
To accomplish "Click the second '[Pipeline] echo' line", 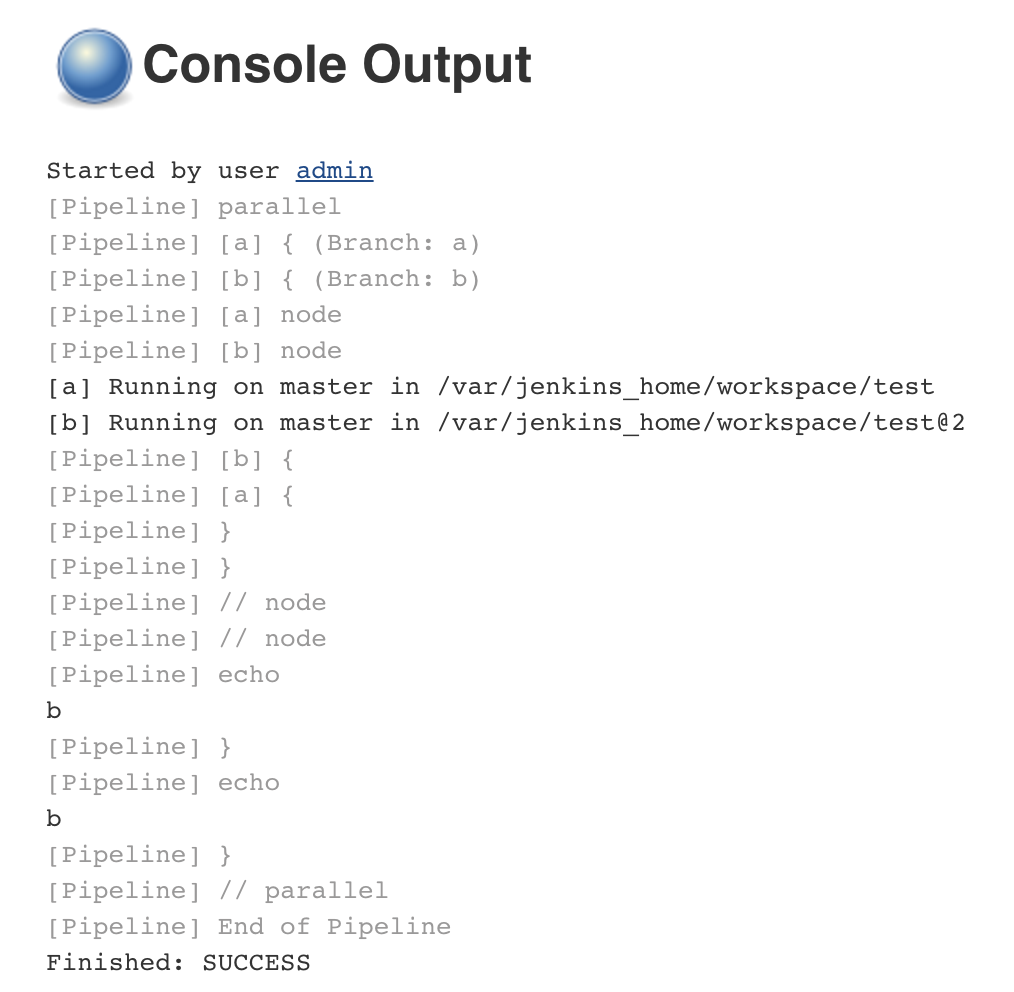I will (163, 783).
